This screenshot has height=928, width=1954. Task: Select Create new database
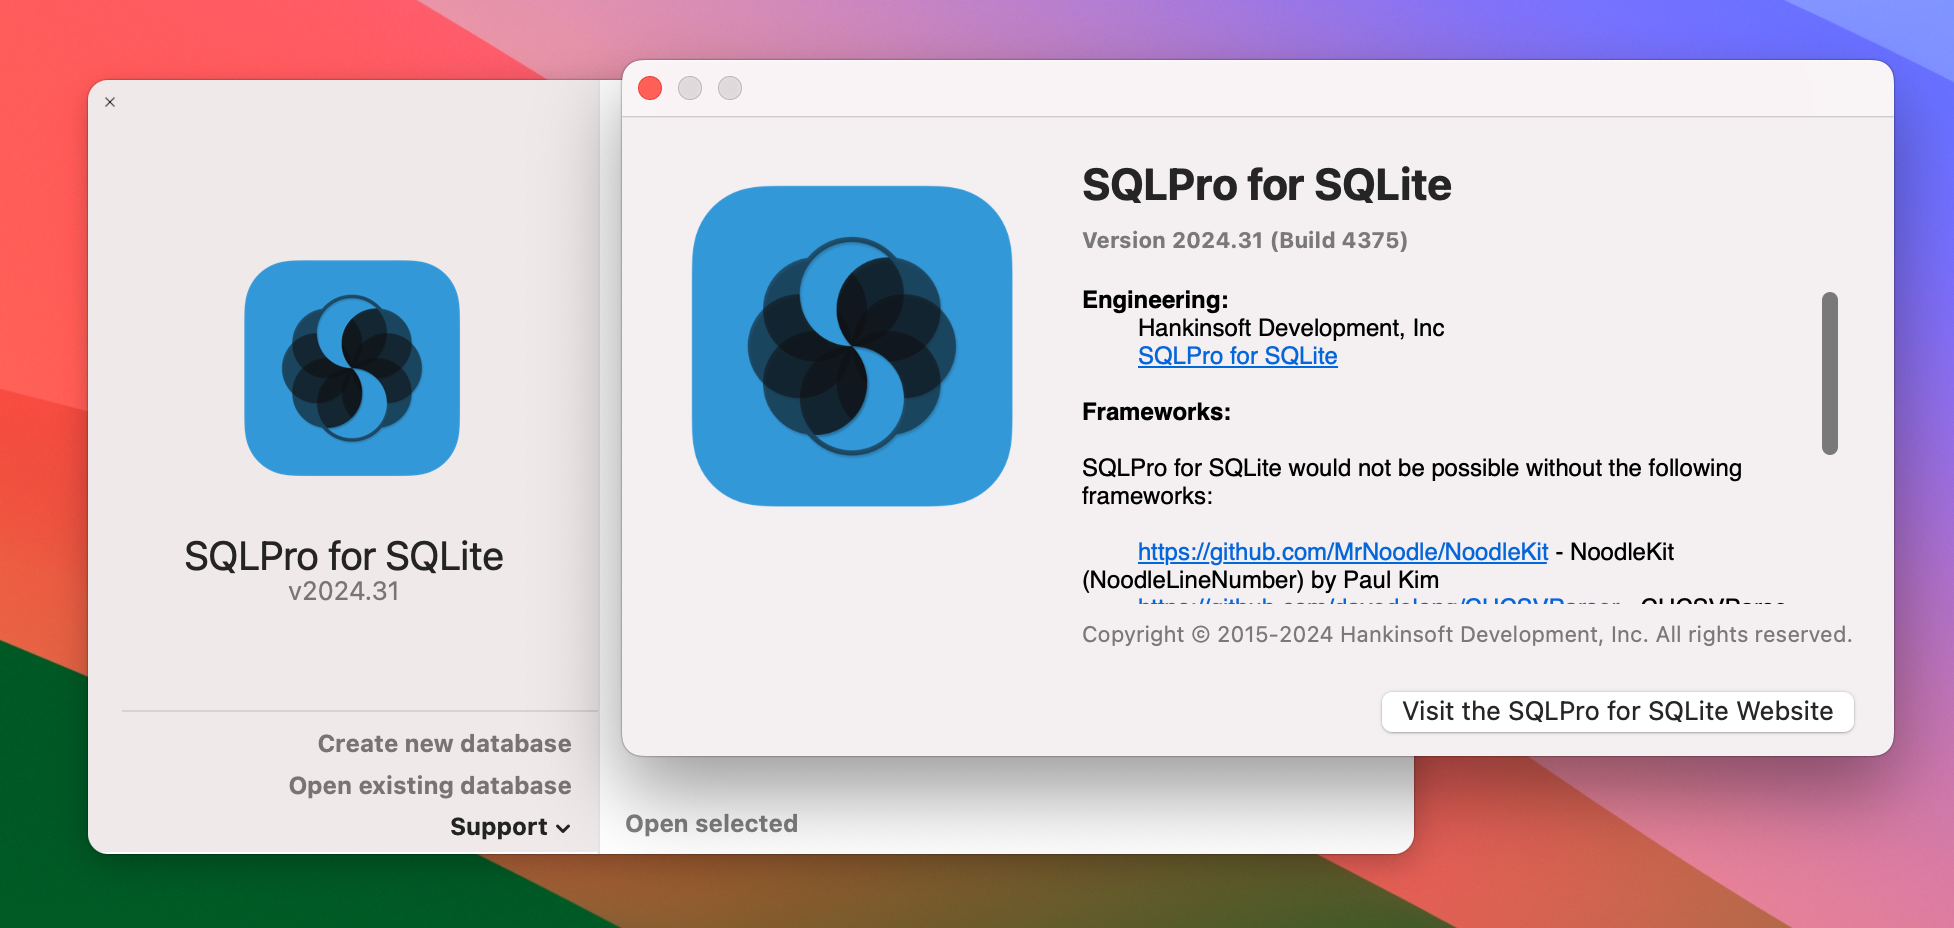coord(443,743)
